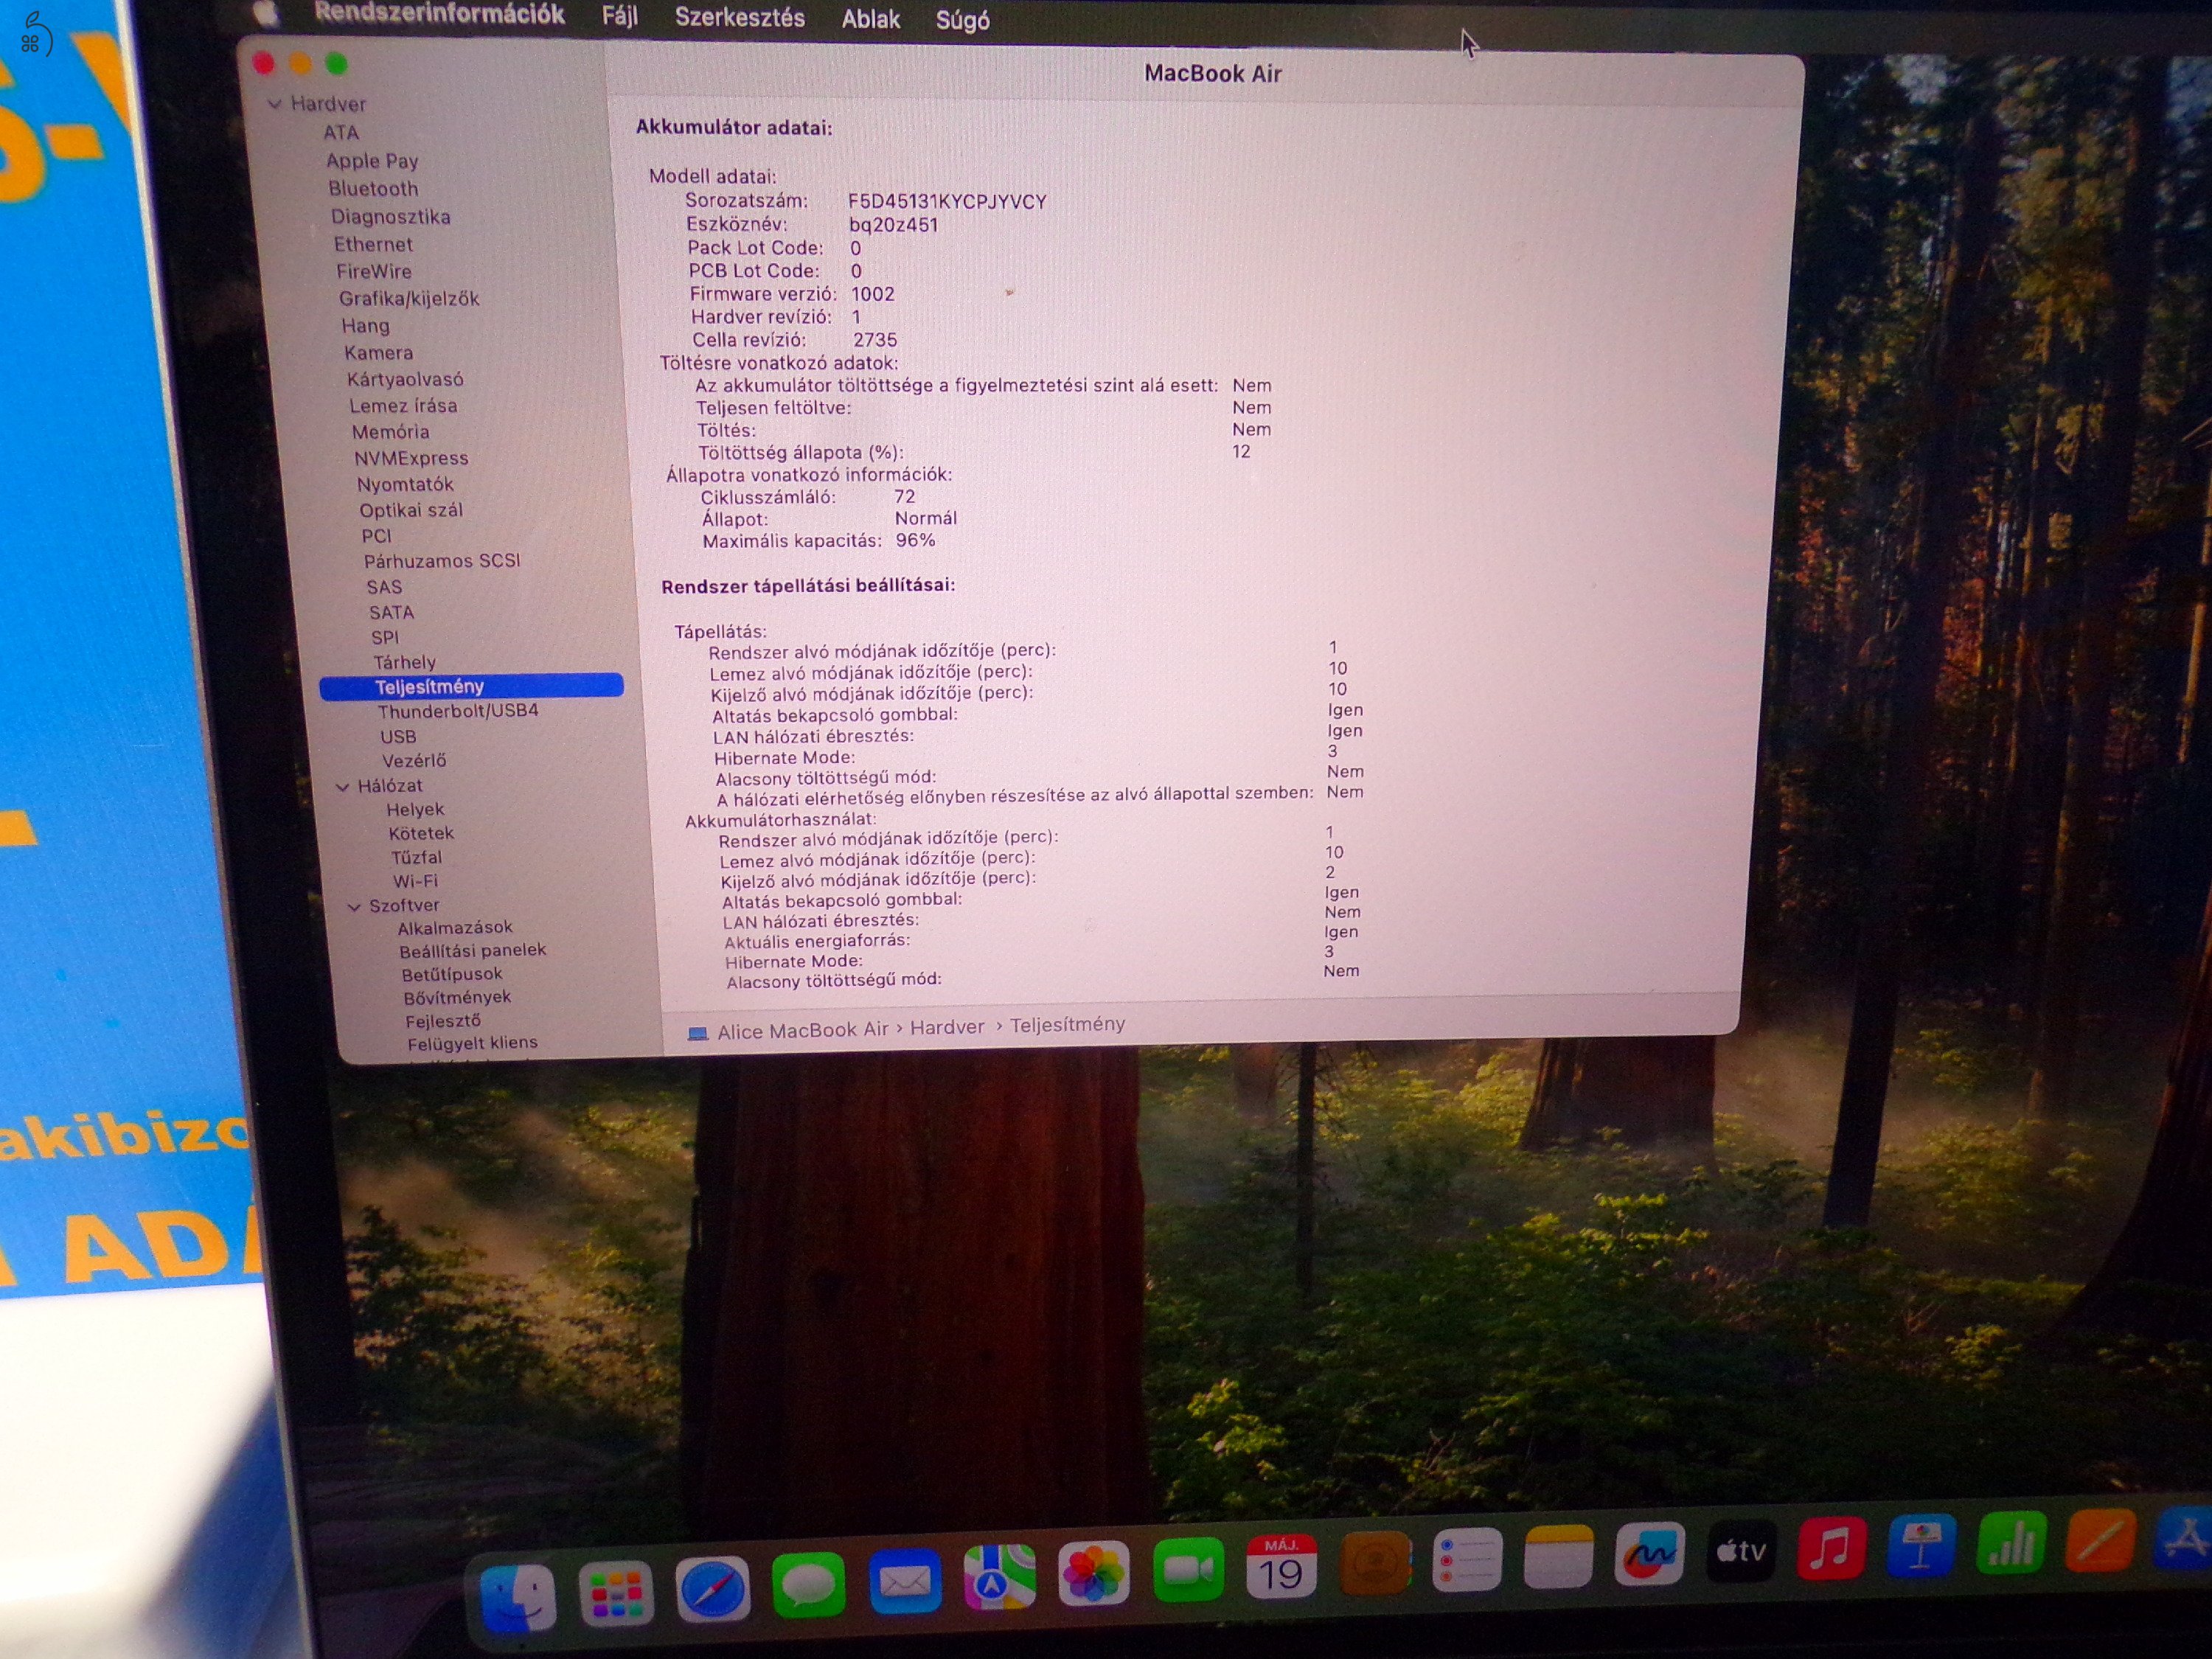Select the highlighted Teljesítmény sidebar item

471,686
